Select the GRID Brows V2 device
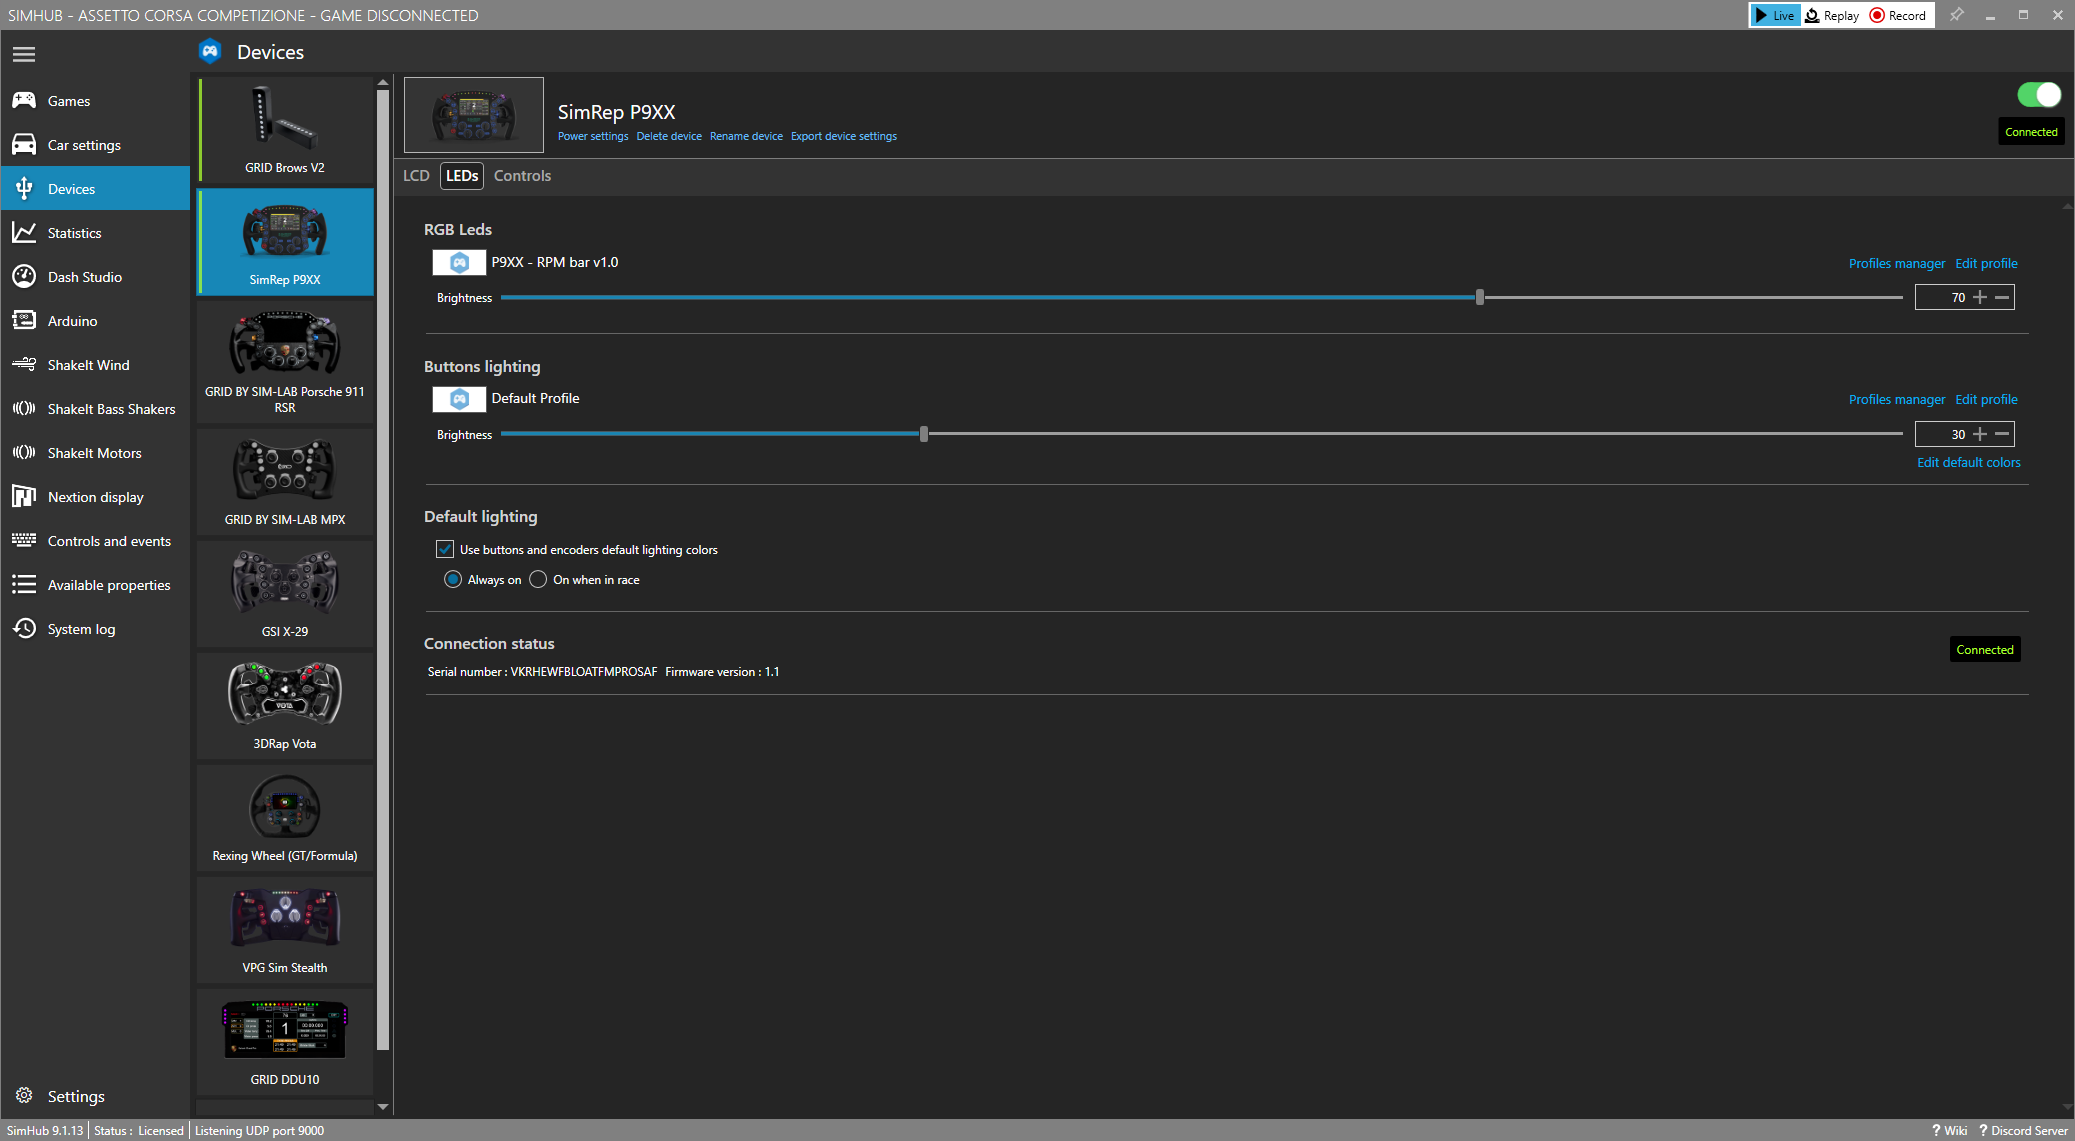Image resolution: width=2075 pixels, height=1141 pixels. click(285, 130)
